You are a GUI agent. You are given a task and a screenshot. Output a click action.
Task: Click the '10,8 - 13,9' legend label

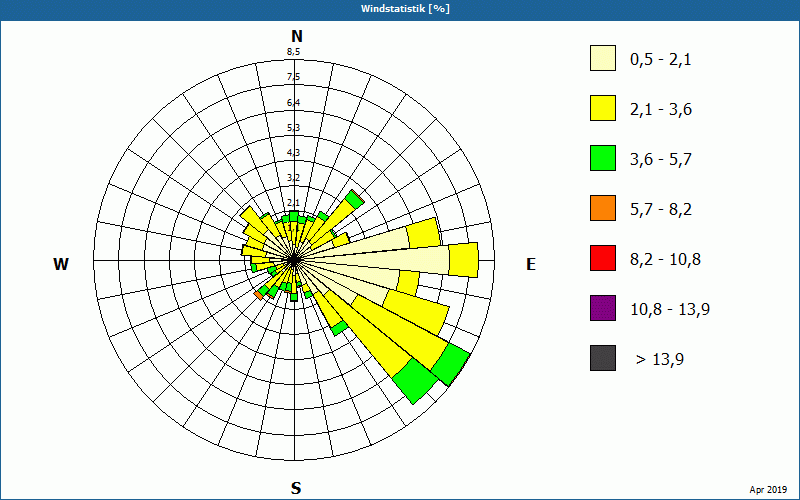tap(670, 310)
